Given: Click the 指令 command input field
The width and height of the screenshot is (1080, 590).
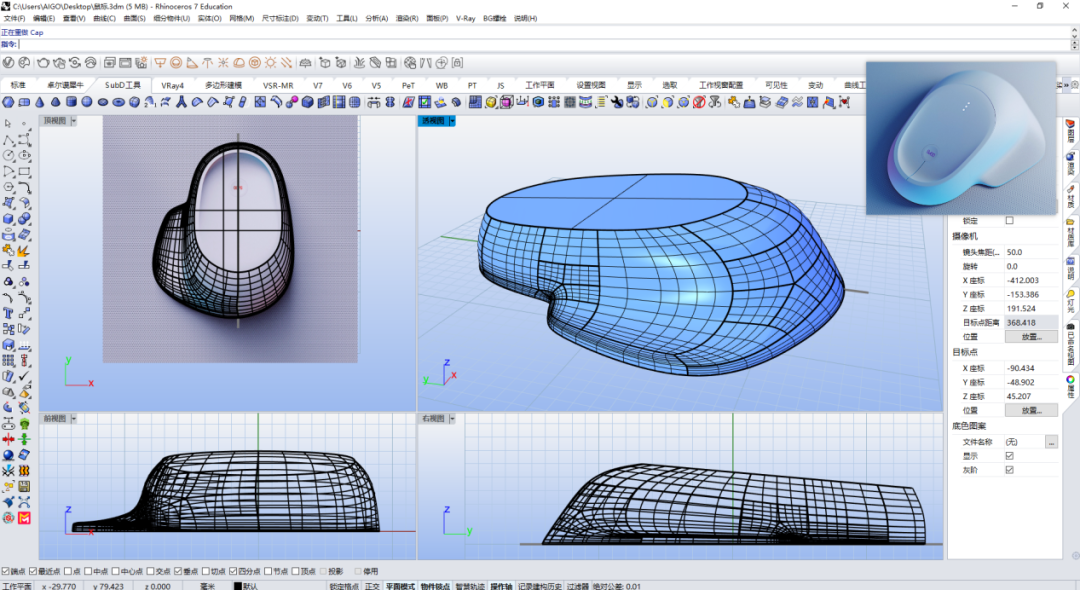Looking at the screenshot, I should pyautogui.click(x=543, y=44).
